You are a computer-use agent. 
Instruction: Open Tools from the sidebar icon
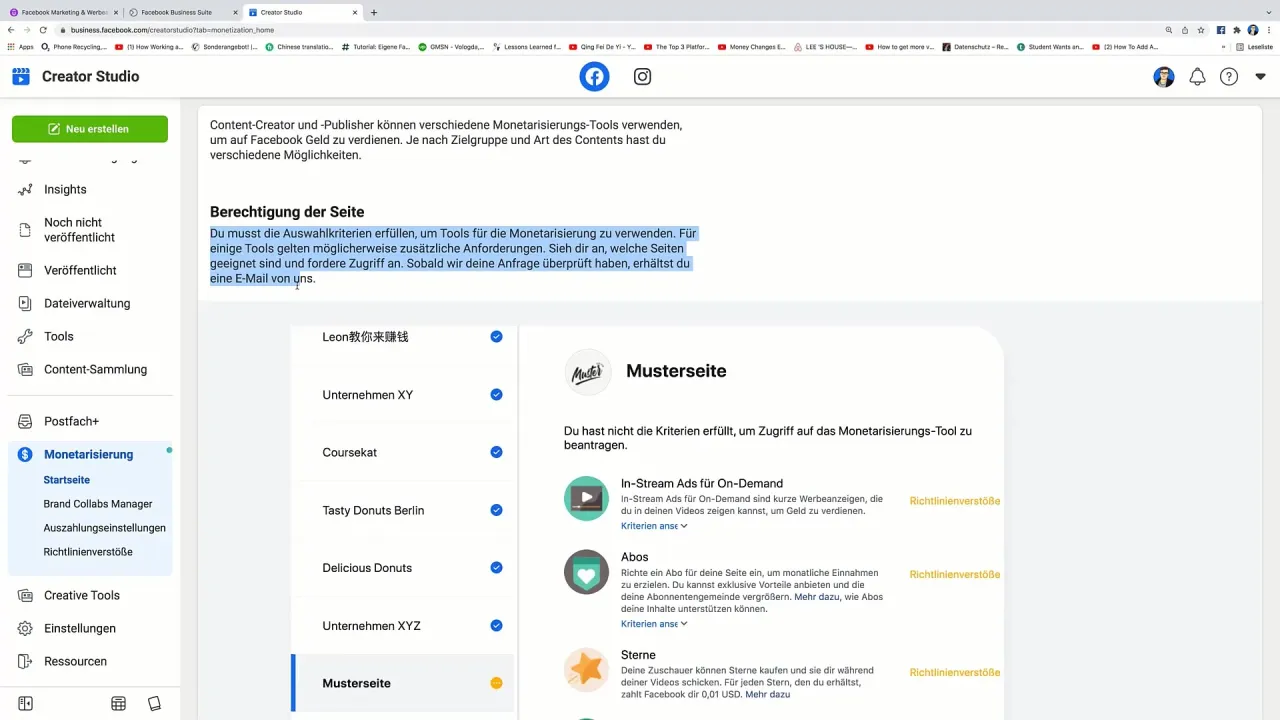coord(26,336)
